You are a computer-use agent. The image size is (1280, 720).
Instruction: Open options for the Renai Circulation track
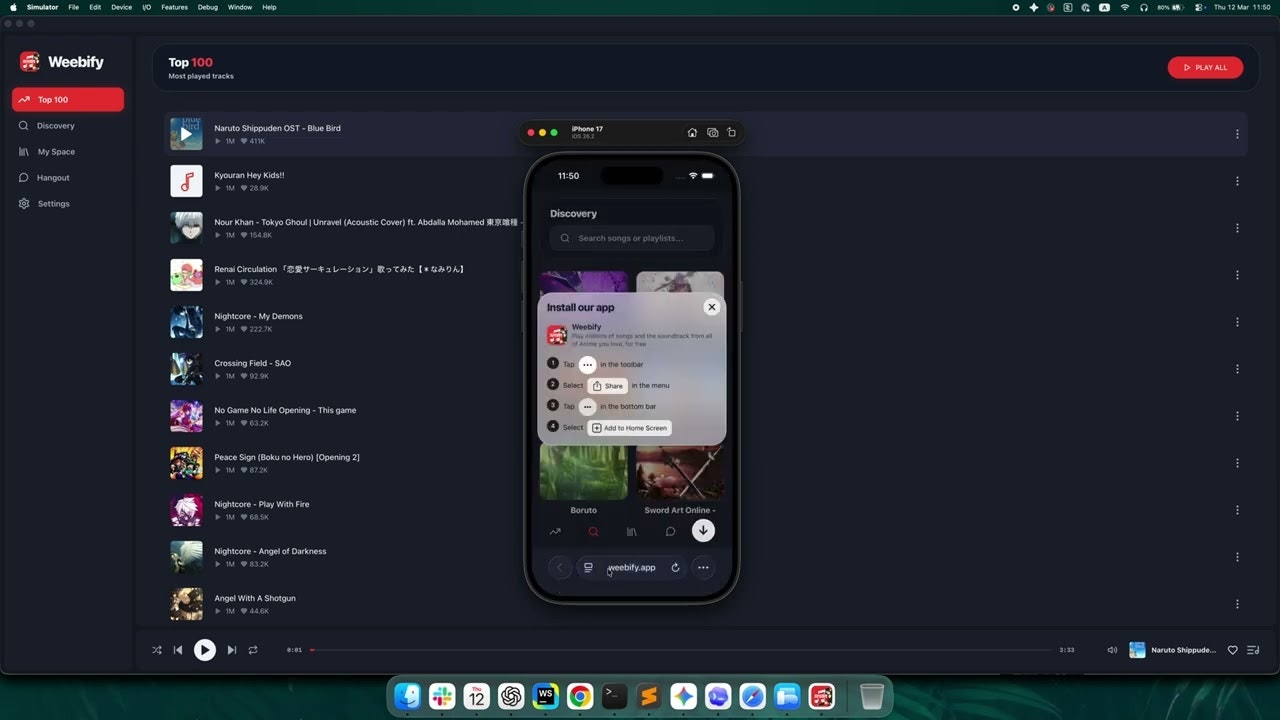1237,275
